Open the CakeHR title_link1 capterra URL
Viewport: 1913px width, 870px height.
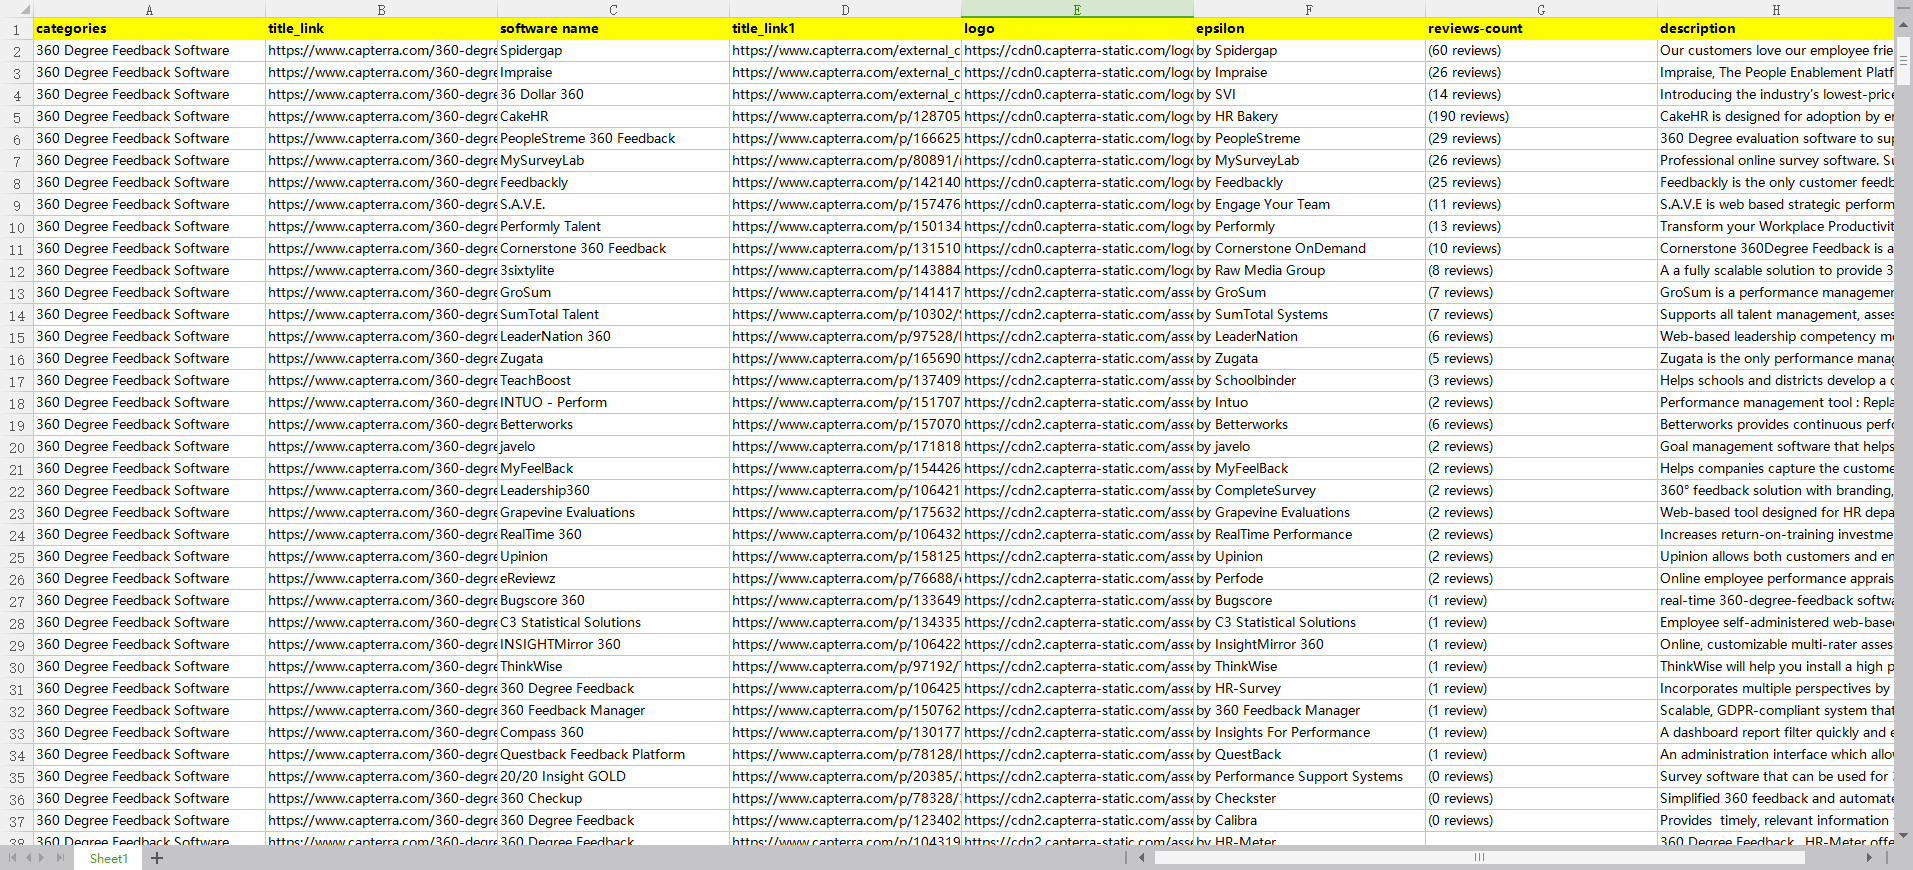(x=845, y=117)
